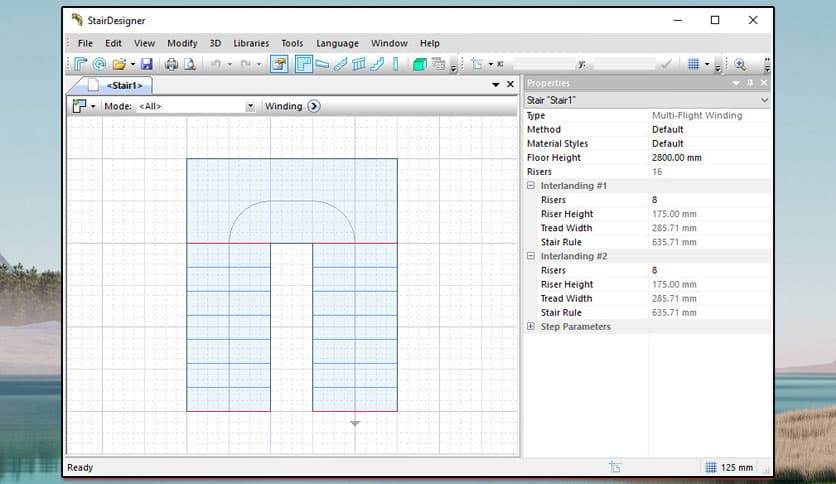Open the Stair "Stair1" object selector dropdown
Viewport: 836px width, 484px height.
tap(764, 100)
